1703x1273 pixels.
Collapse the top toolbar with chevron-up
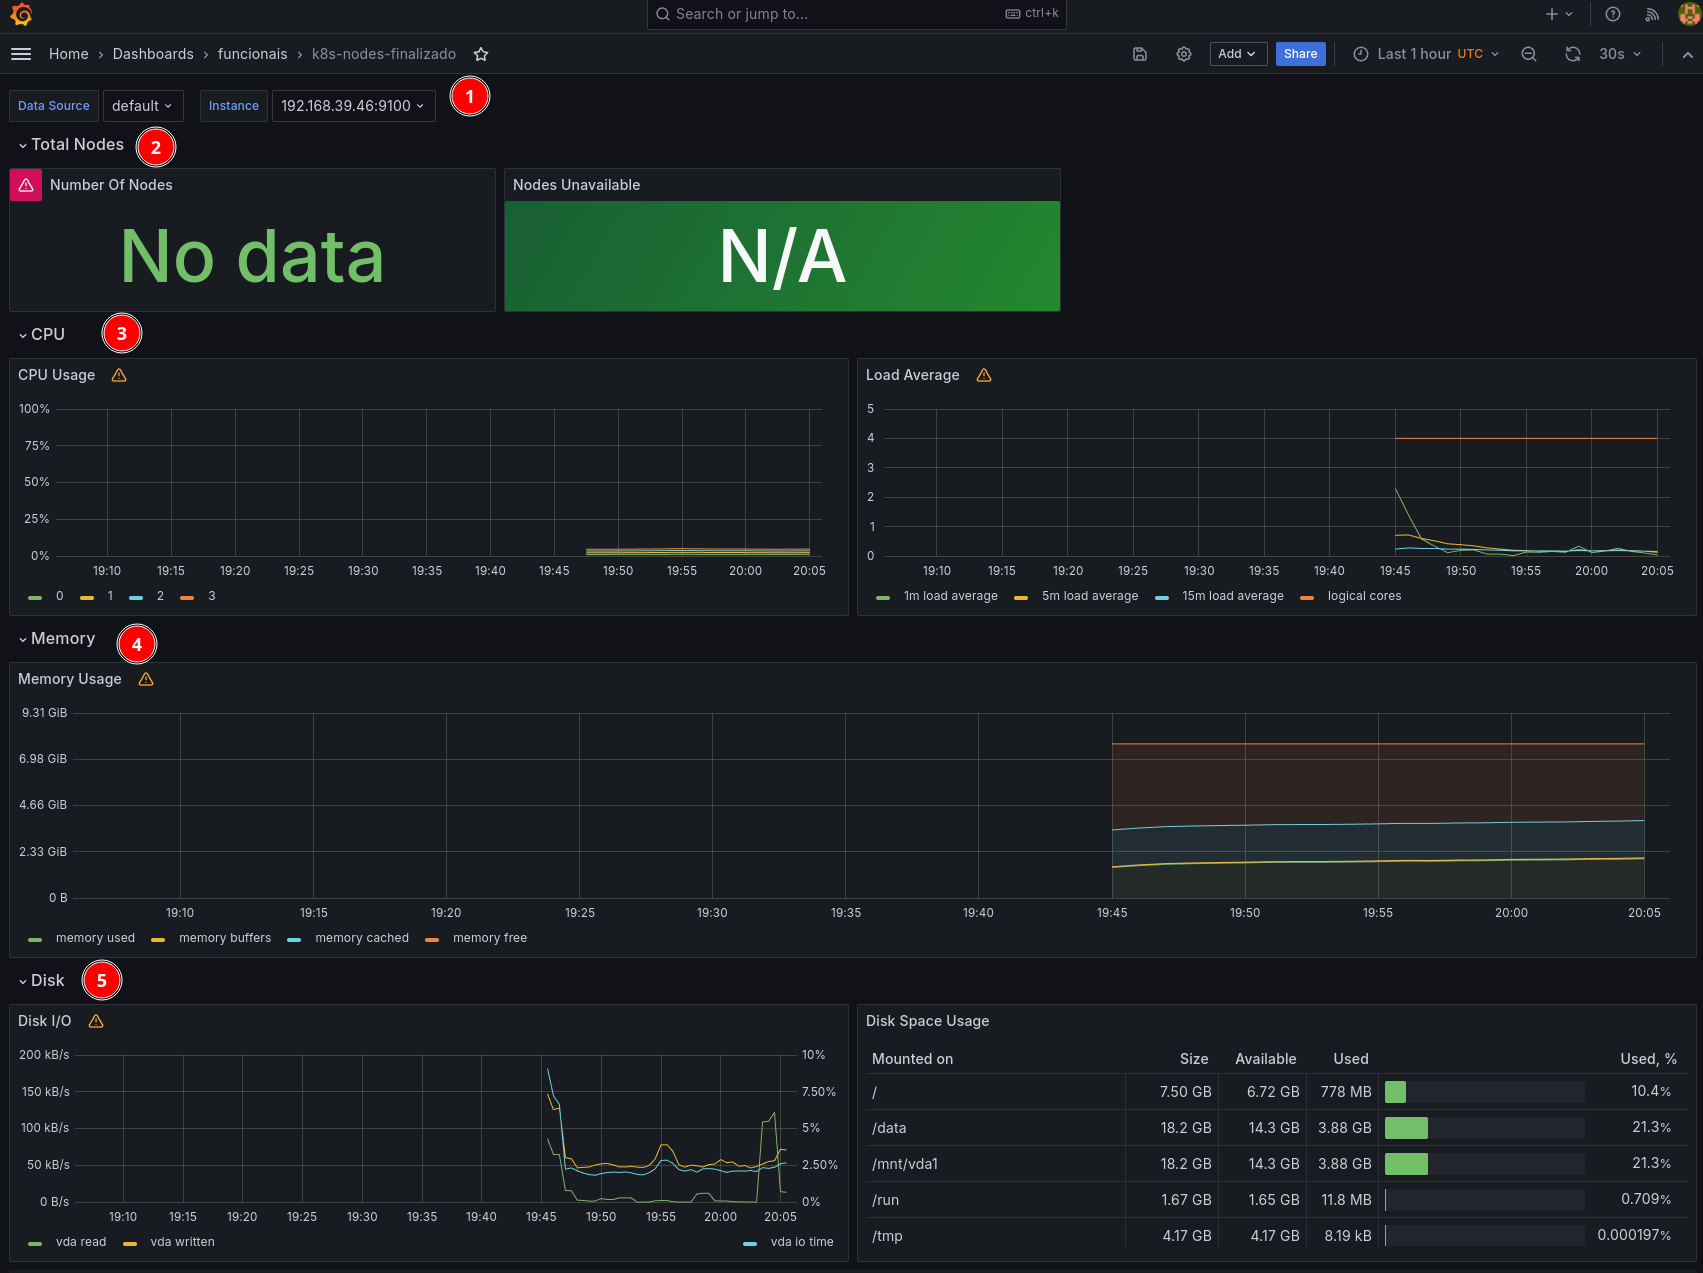tap(1688, 54)
